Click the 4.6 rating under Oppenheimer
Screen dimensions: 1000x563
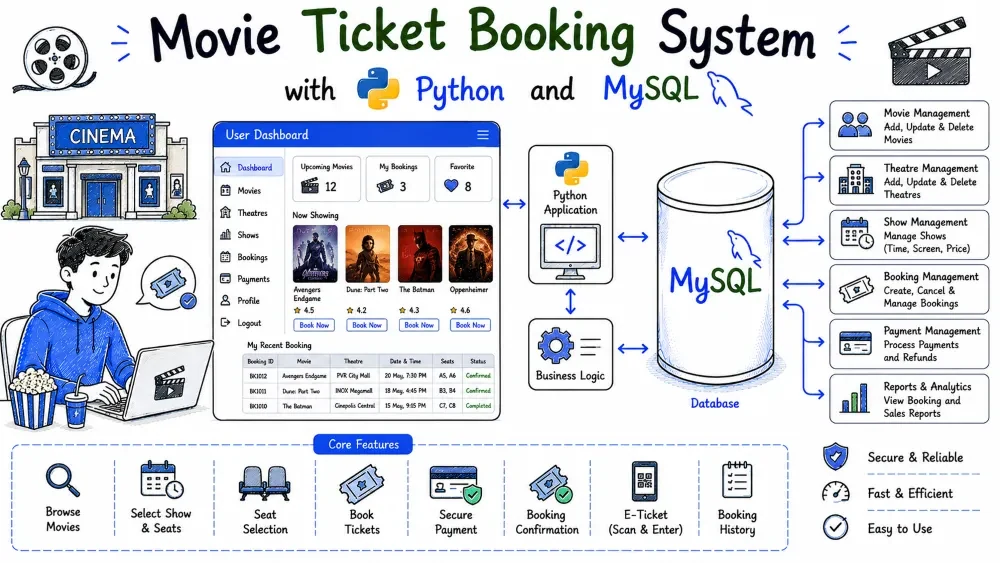(x=460, y=311)
